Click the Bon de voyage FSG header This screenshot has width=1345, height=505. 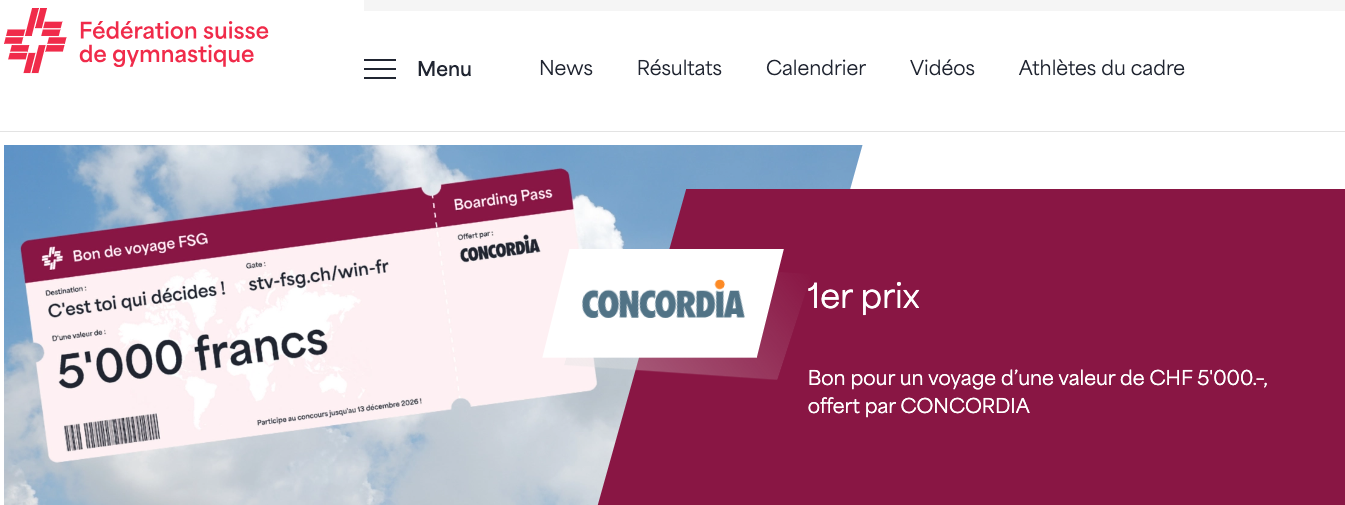point(140,247)
